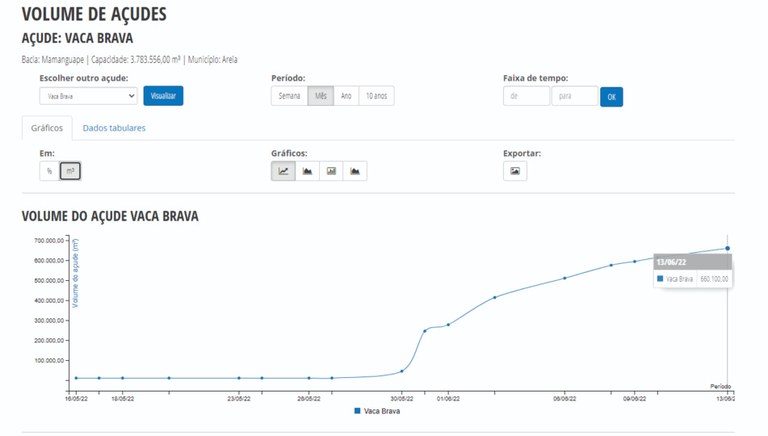Select the line chart type icon
Image resolution: width=768 pixels, height=436 pixels.
point(283,171)
